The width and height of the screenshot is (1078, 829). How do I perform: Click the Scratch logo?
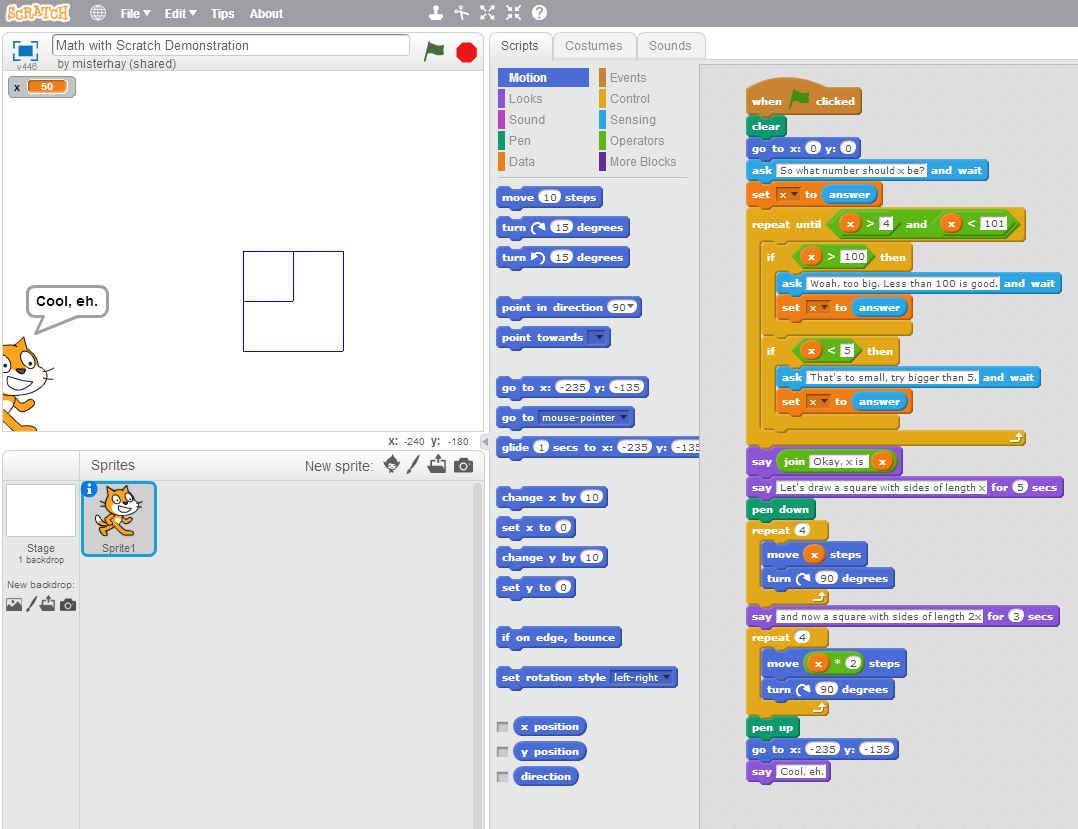point(38,13)
